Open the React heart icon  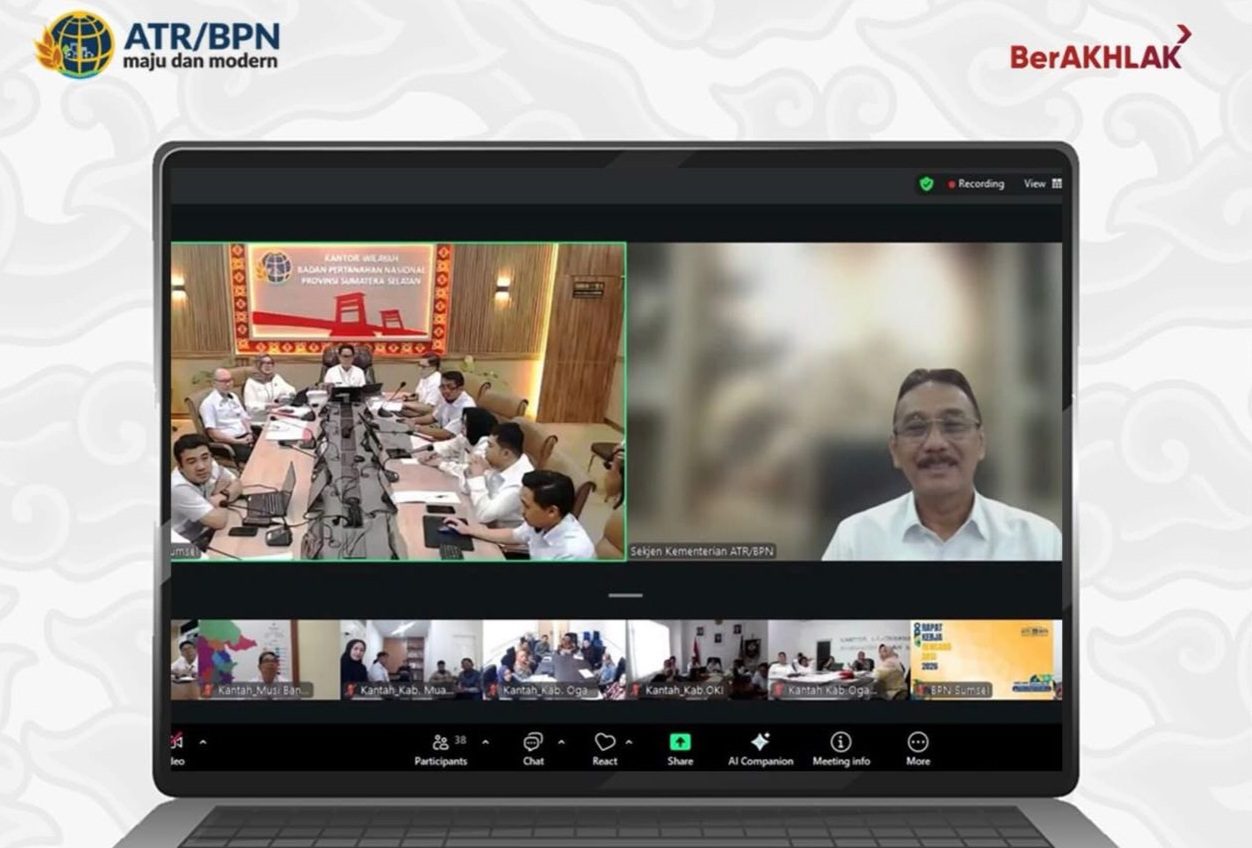605,742
